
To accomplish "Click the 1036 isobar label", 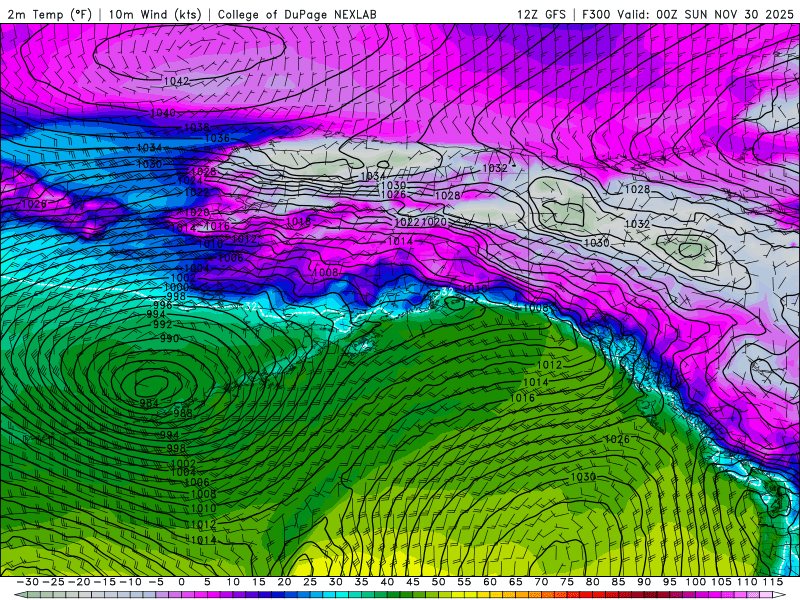I will point(217,138).
